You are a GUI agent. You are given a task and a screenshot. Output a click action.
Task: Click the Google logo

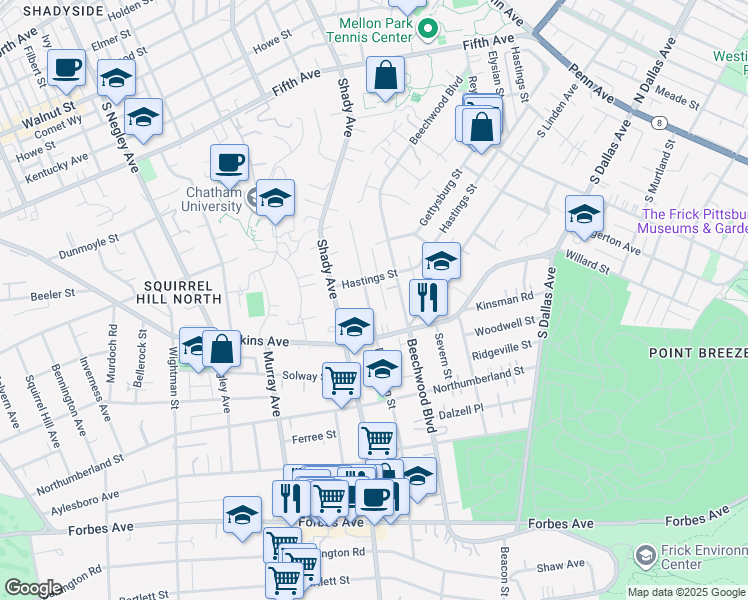[33, 588]
